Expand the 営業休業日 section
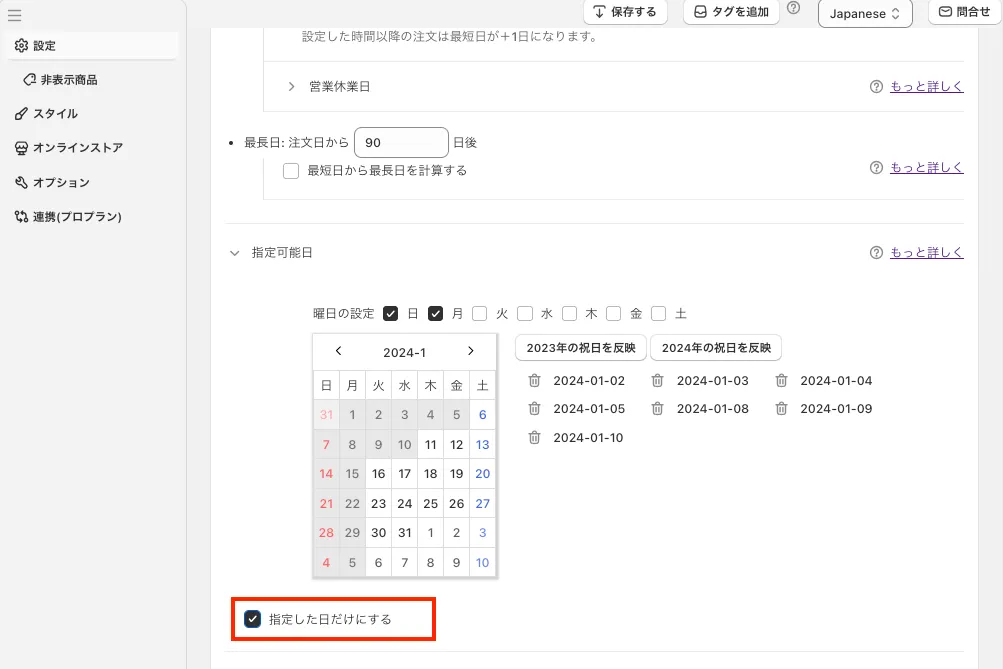 point(291,87)
